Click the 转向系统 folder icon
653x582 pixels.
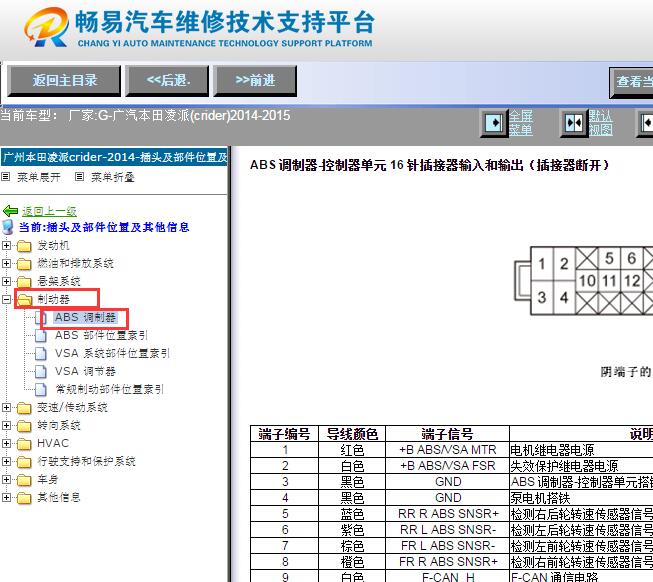[24, 426]
